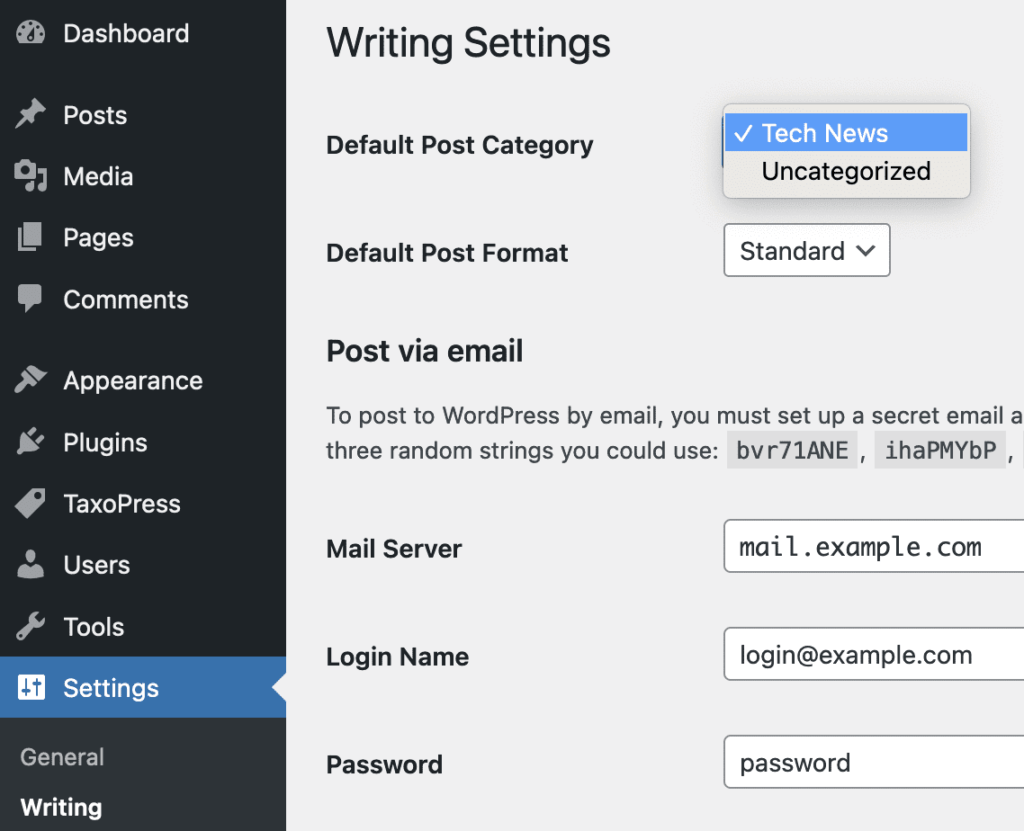Click the Posts pushpin icon
1024x831 pixels.
31,114
